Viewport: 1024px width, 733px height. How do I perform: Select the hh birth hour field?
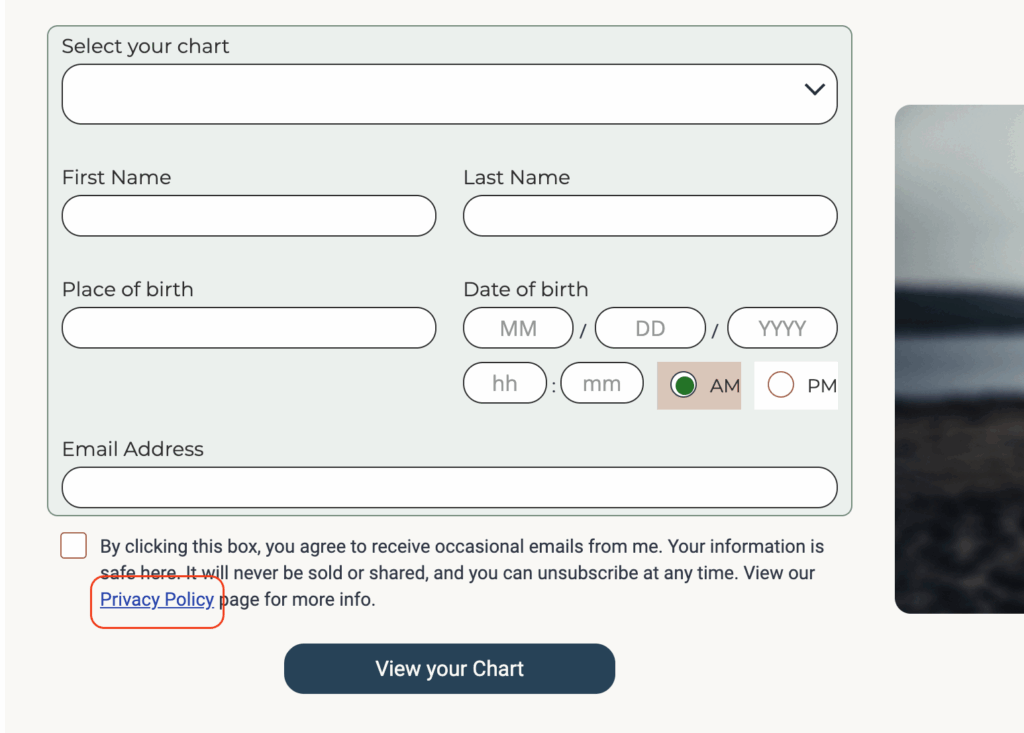click(x=505, y=384)
